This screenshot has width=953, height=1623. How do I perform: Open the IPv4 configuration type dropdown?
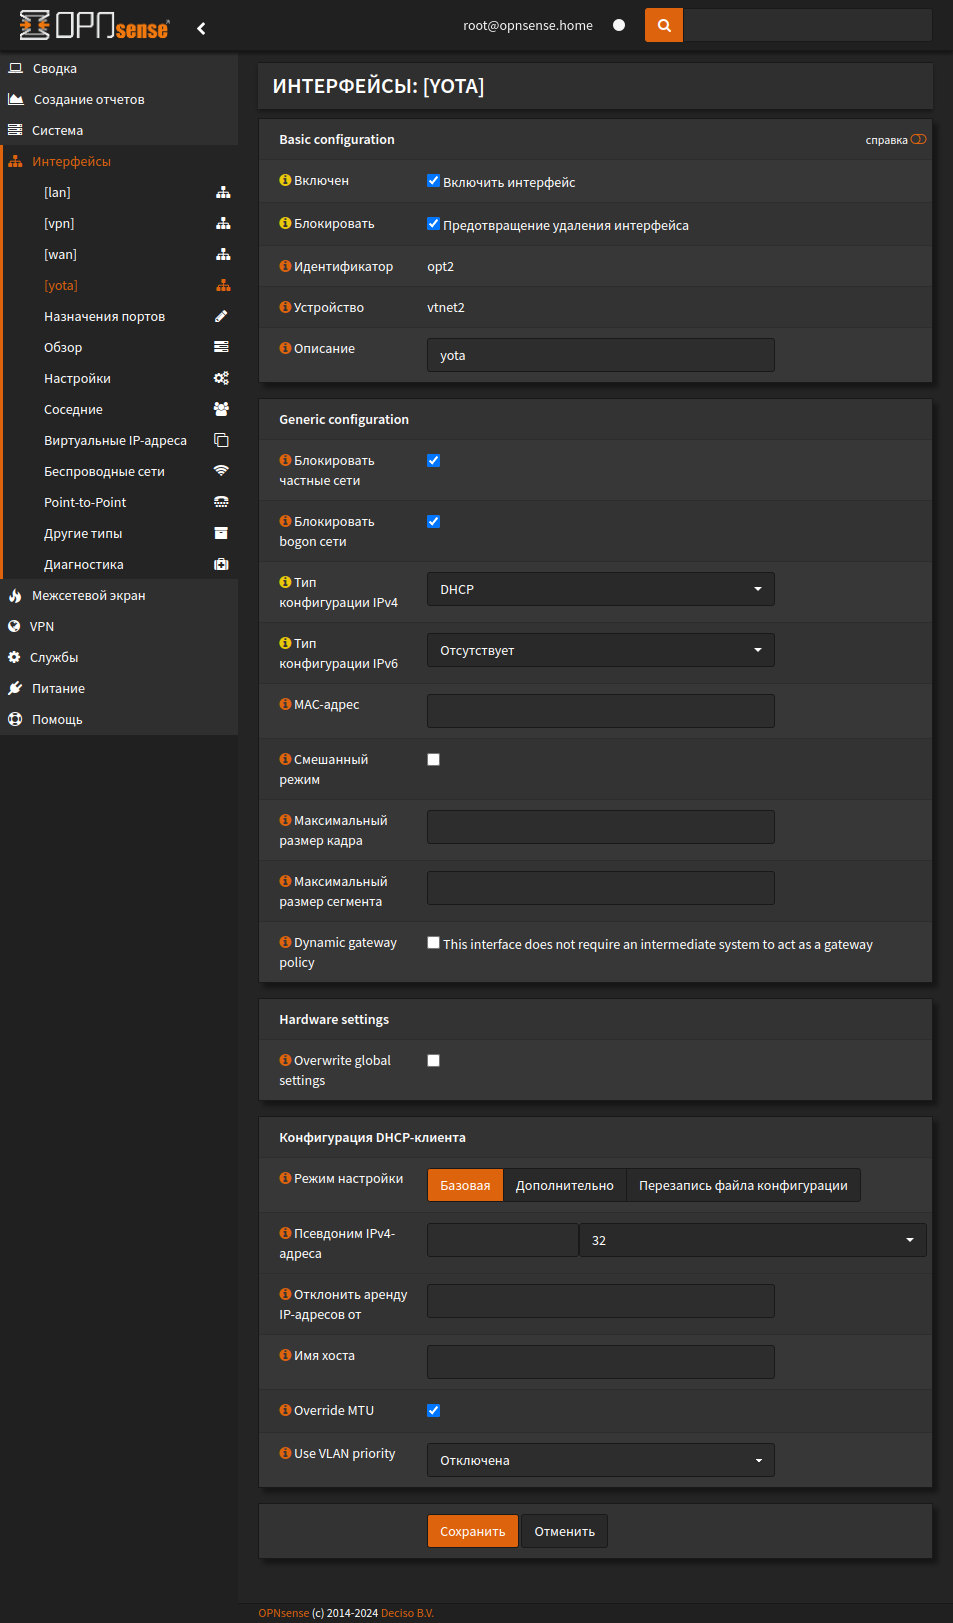(600, 589)
